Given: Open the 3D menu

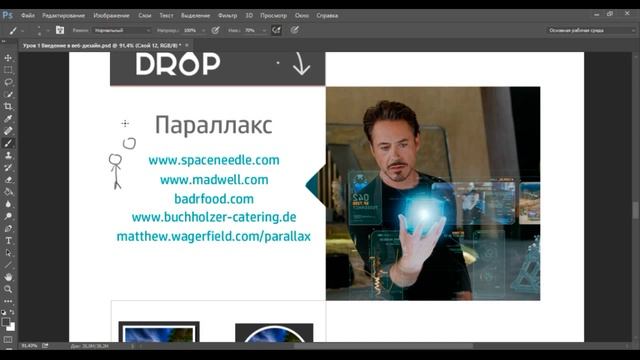Looking at the screenshot, I should click(x=249, y=16).
